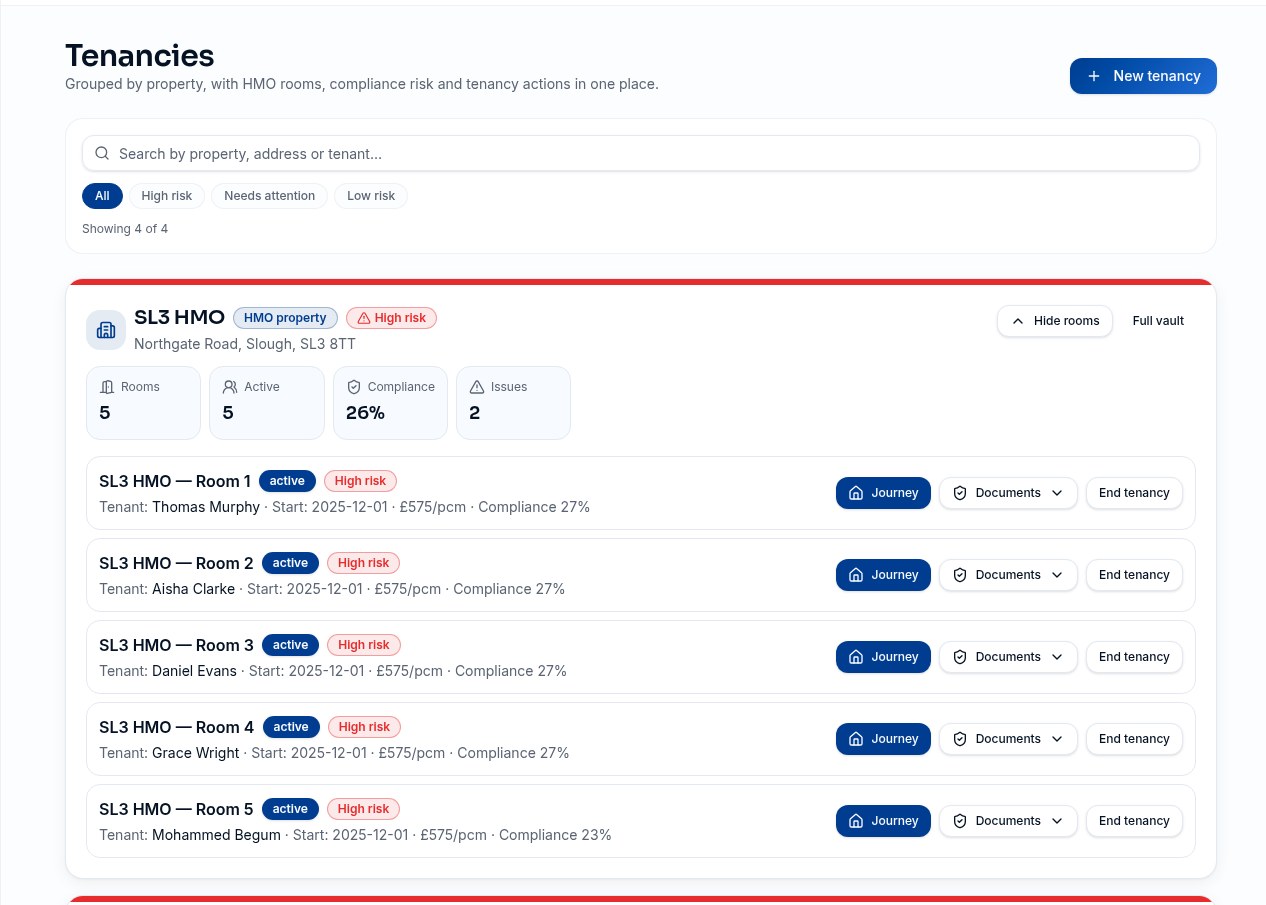End tenancy for Room 1 Thomas Murphy
1266x905 pixels.
pos(1134,493)
